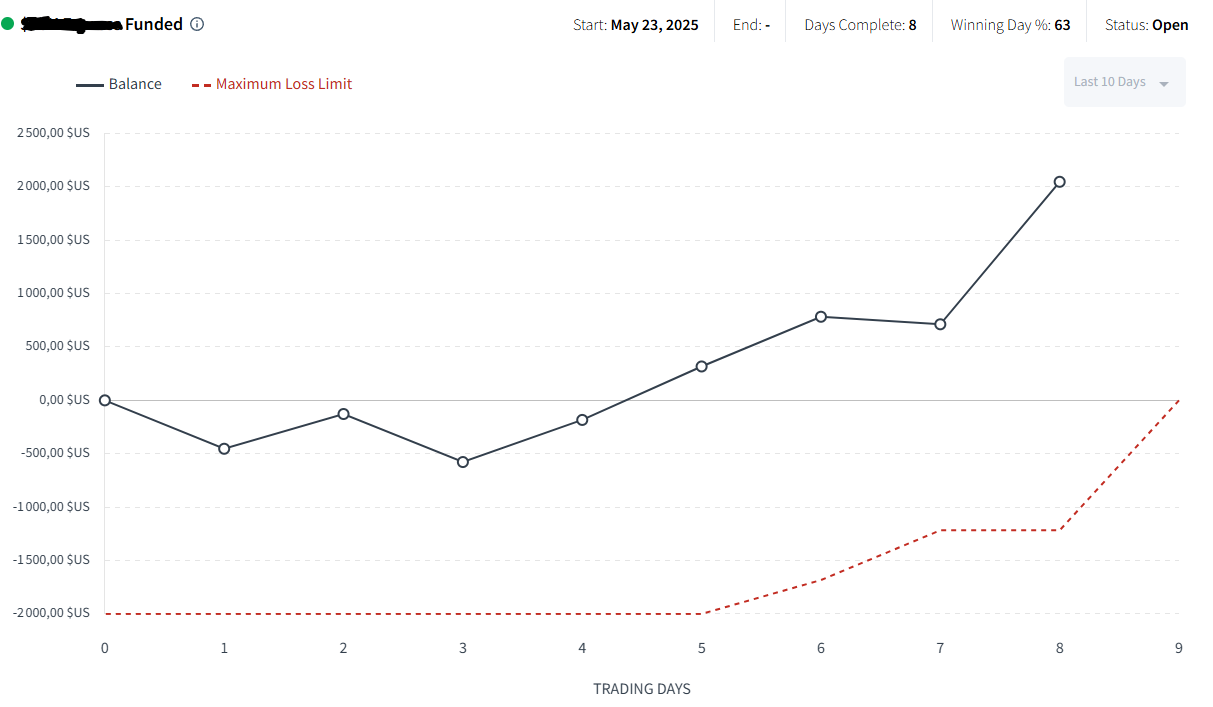Click the info icon beside Funded
The width and height of the screenshot is (1213, 707).
pyautogui.click(x=197, y=24)
